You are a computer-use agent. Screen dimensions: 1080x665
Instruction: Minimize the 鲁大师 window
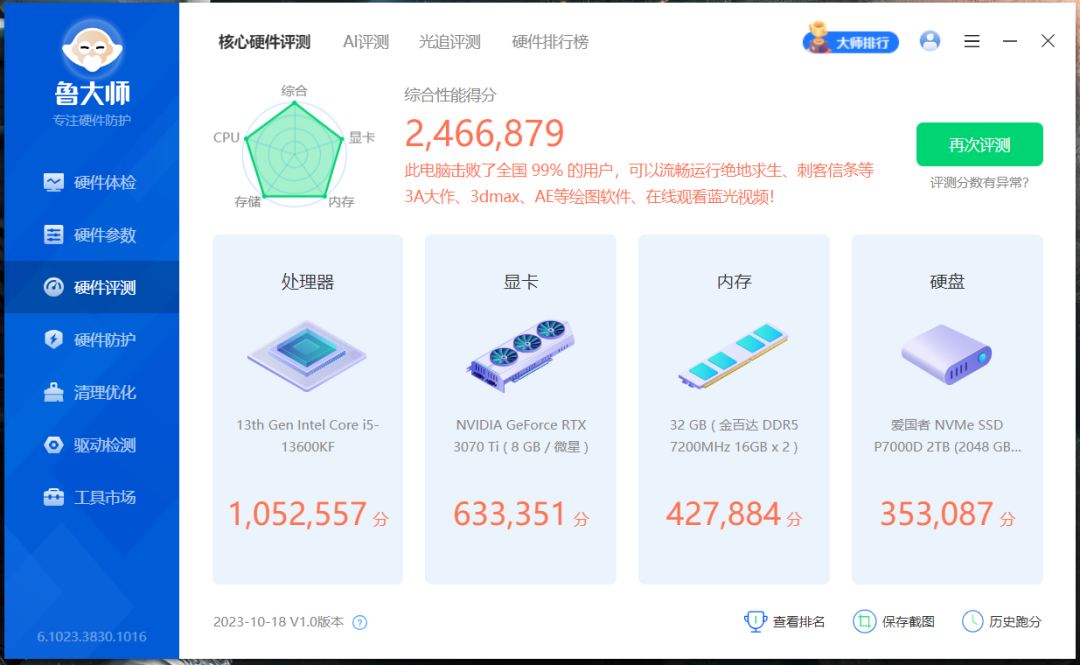coord(1010,41)
